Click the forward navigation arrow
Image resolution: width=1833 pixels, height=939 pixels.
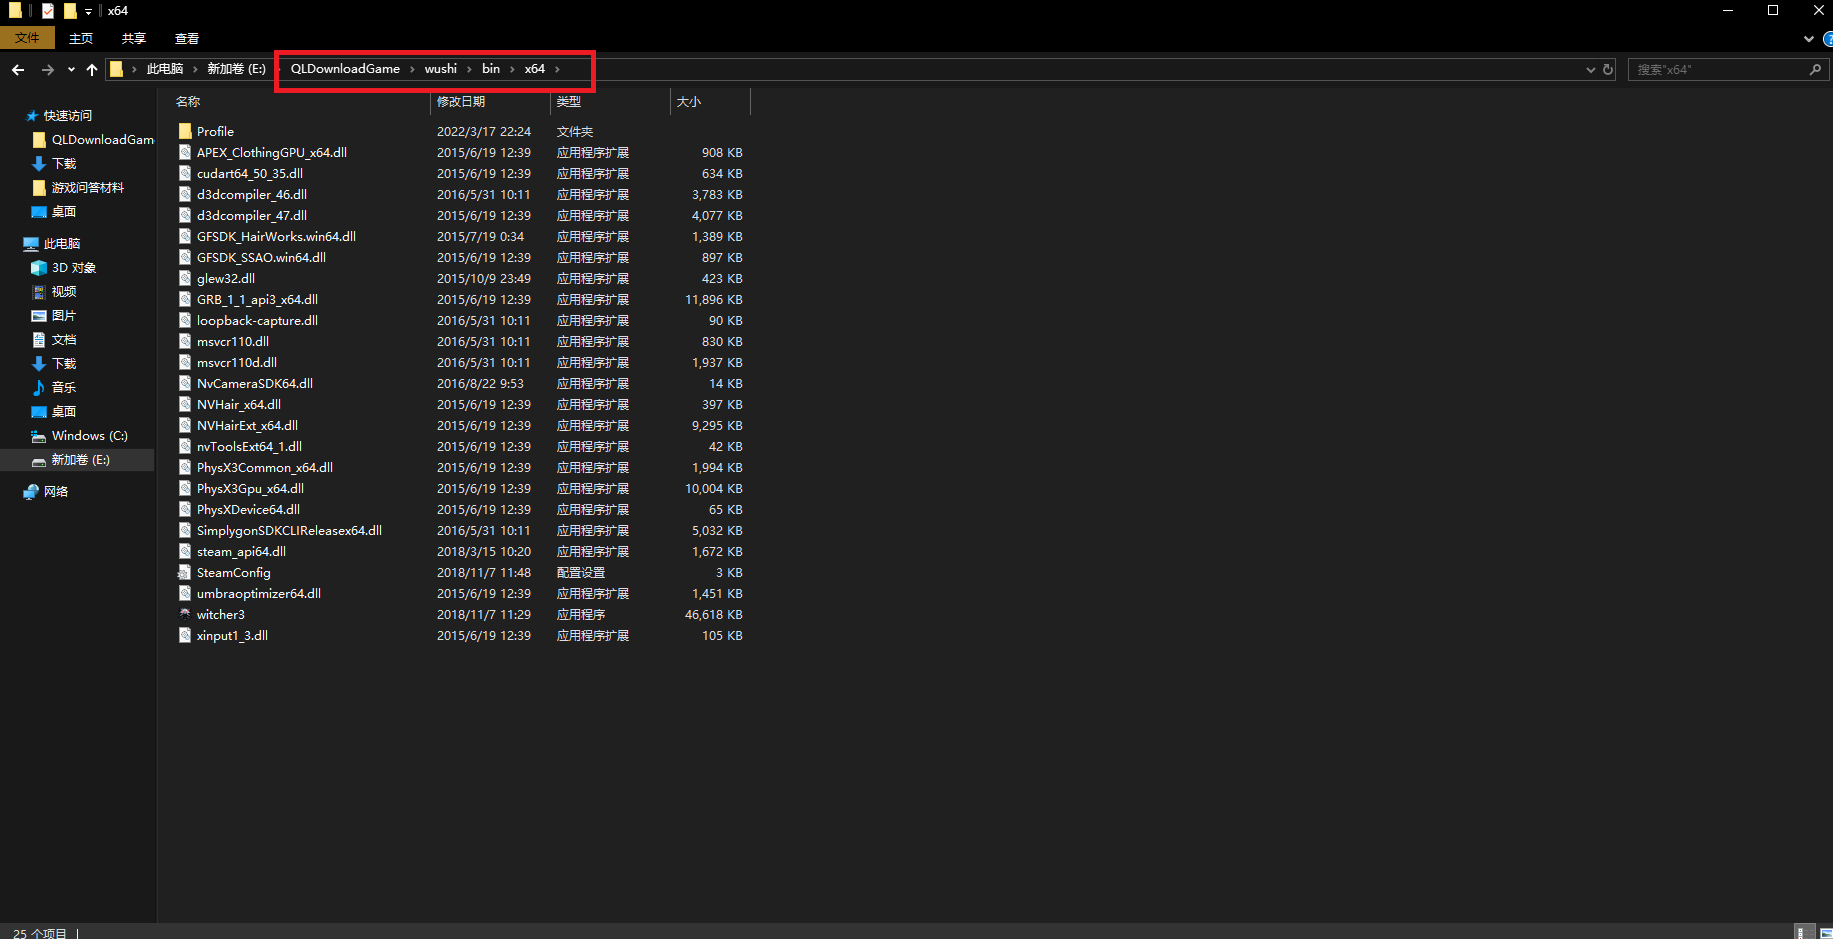(x=48, y=69)
